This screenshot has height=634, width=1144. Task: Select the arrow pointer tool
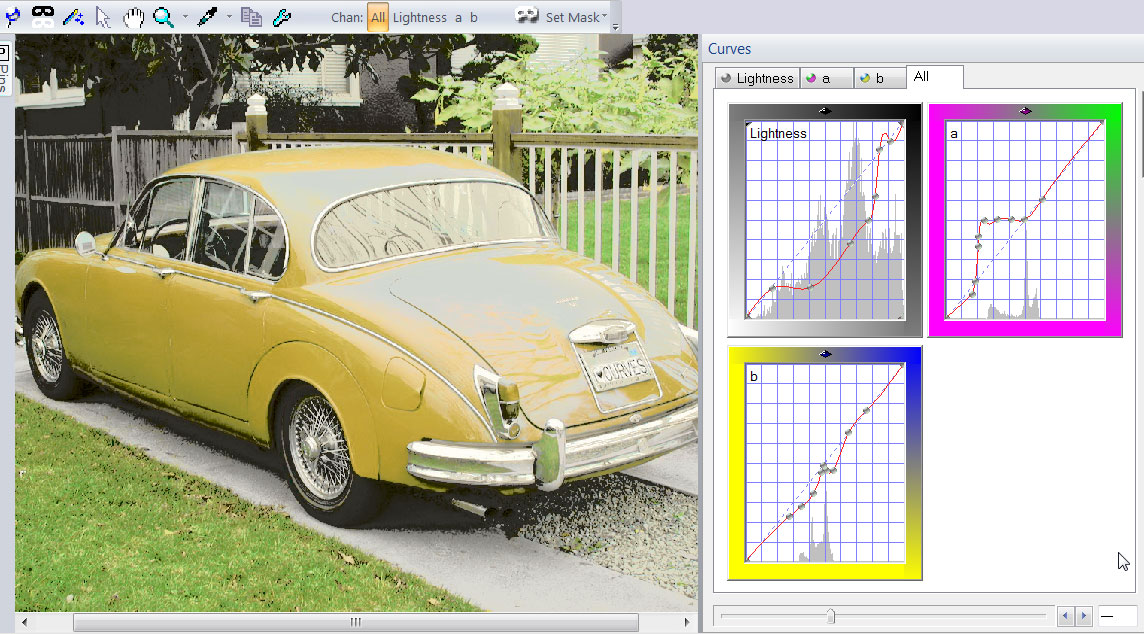pos(103,17)
